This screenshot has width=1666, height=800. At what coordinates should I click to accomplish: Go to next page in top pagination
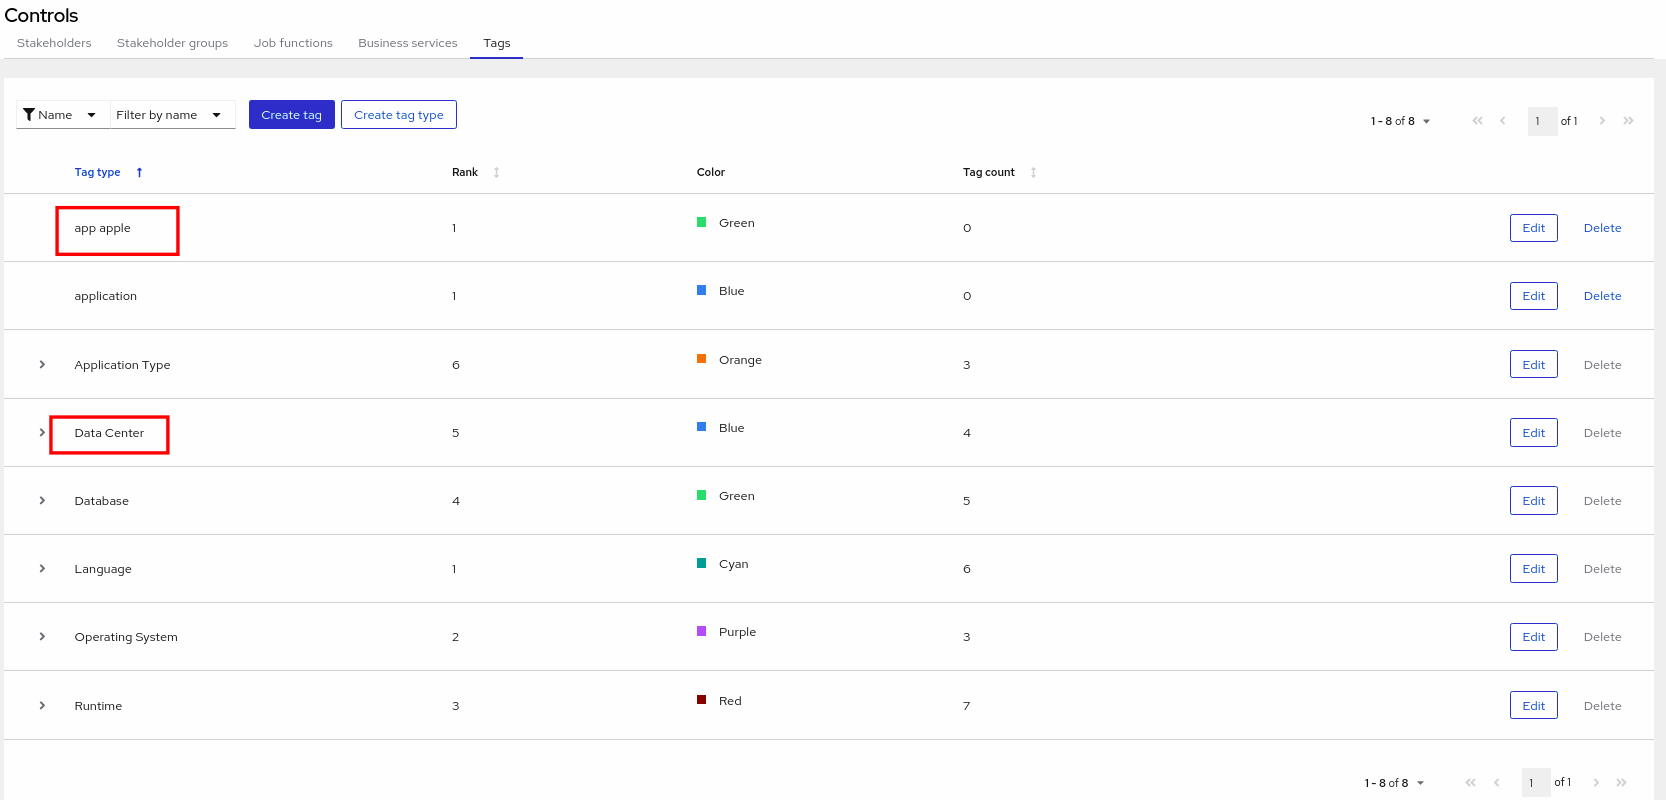click(x=1602, y=121)
